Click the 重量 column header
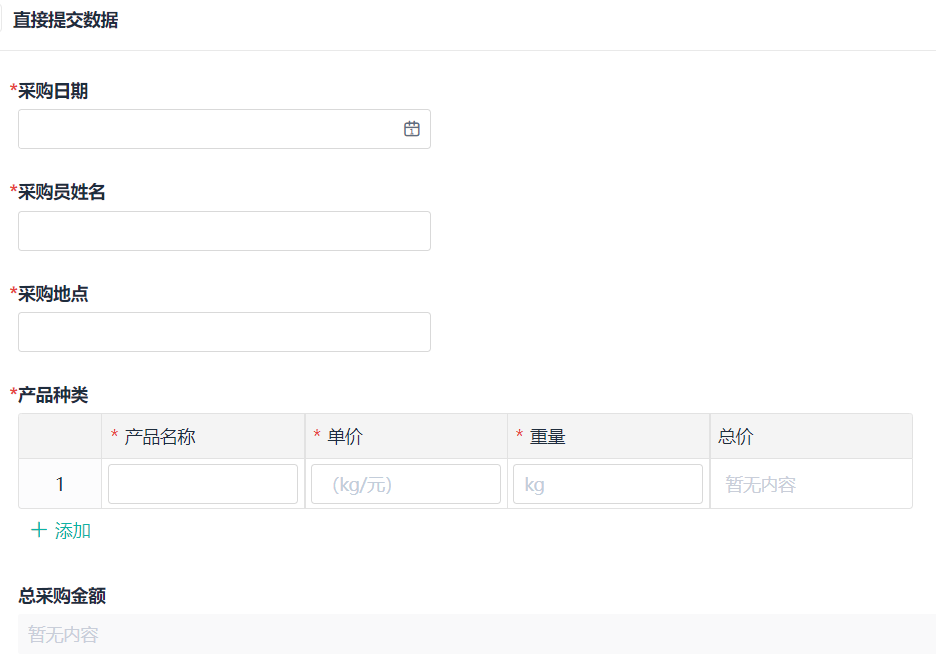Screen dimensions: 936x672 [x=547, y=436]
